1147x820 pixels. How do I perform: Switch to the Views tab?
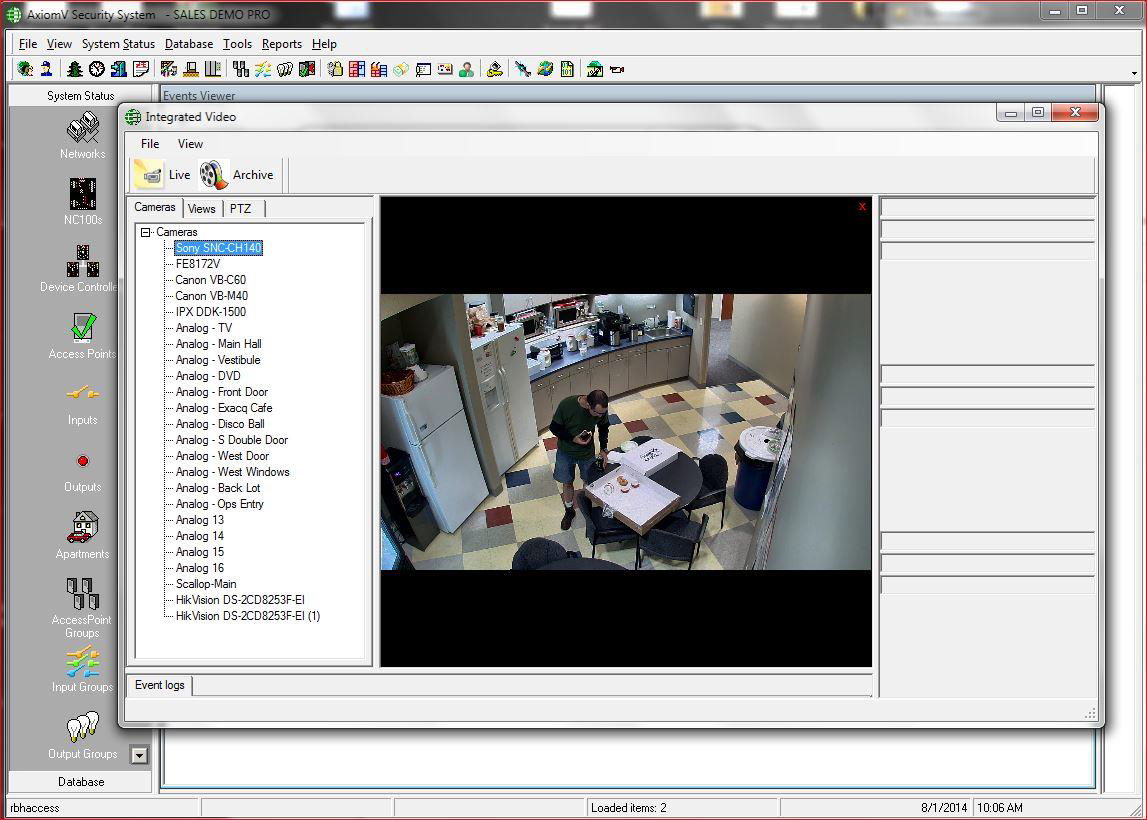(202, 209)
